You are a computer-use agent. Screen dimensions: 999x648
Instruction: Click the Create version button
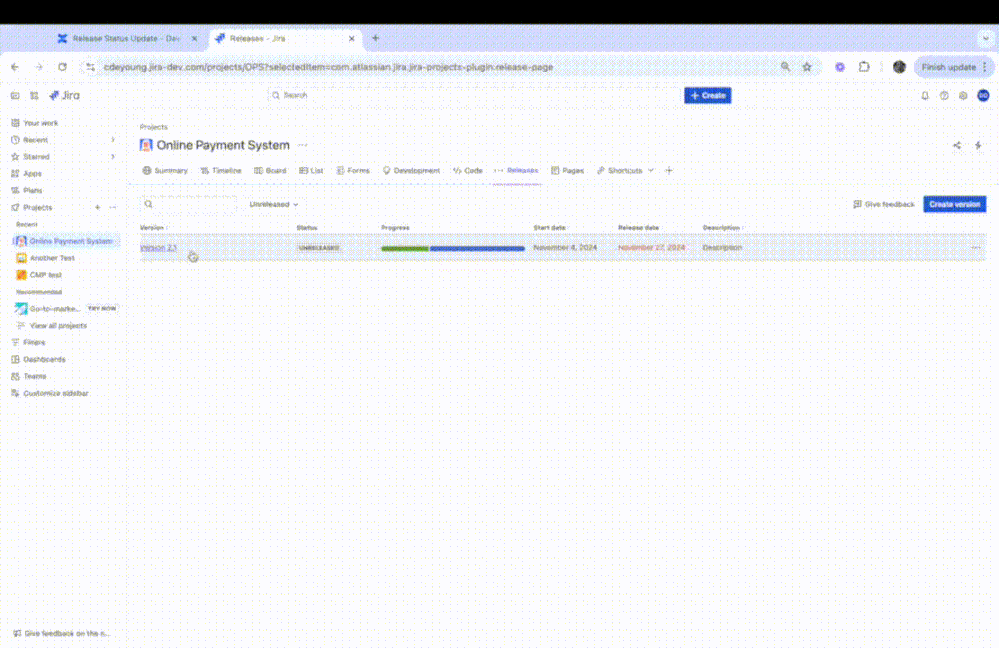tap(954, 203)
